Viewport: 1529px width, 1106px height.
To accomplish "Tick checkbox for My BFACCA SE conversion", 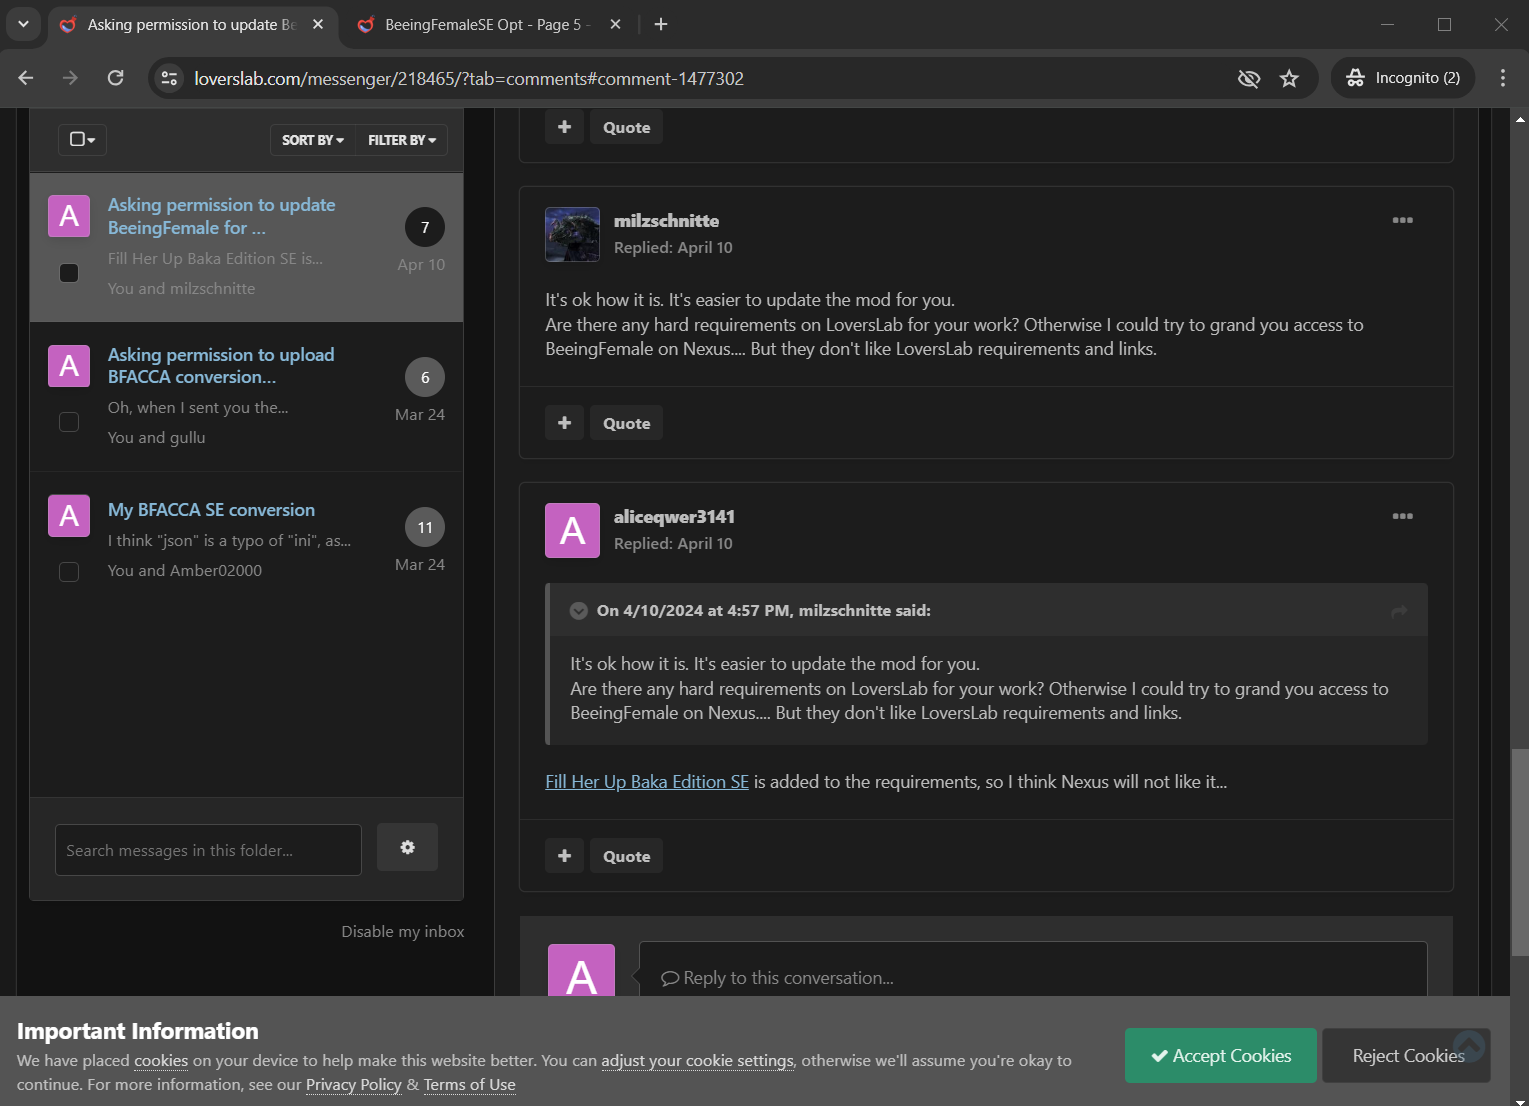I will coord(69,572).
